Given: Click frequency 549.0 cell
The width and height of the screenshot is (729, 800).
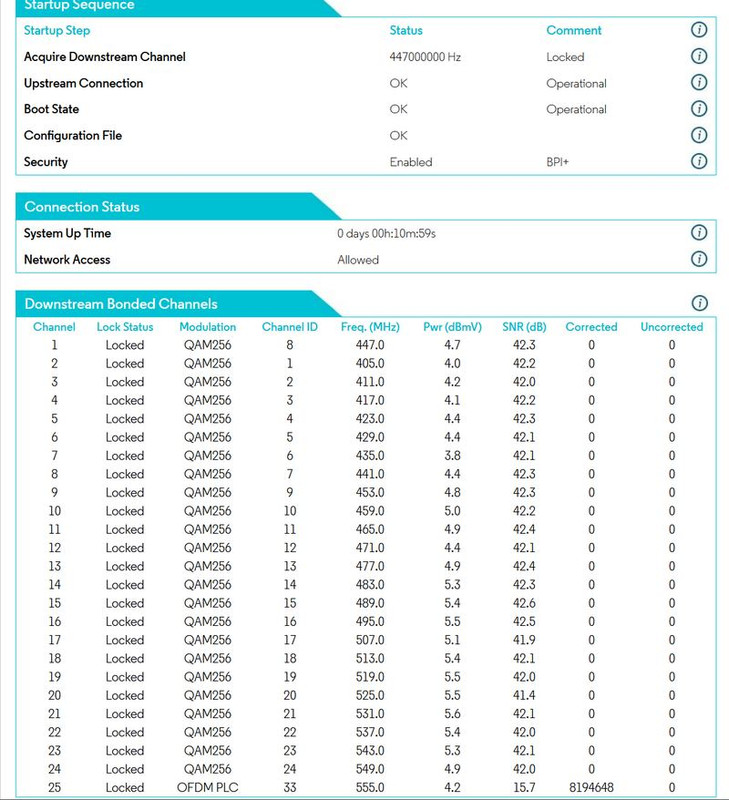Looking at the screenshot, I should (x=370, y=769).
